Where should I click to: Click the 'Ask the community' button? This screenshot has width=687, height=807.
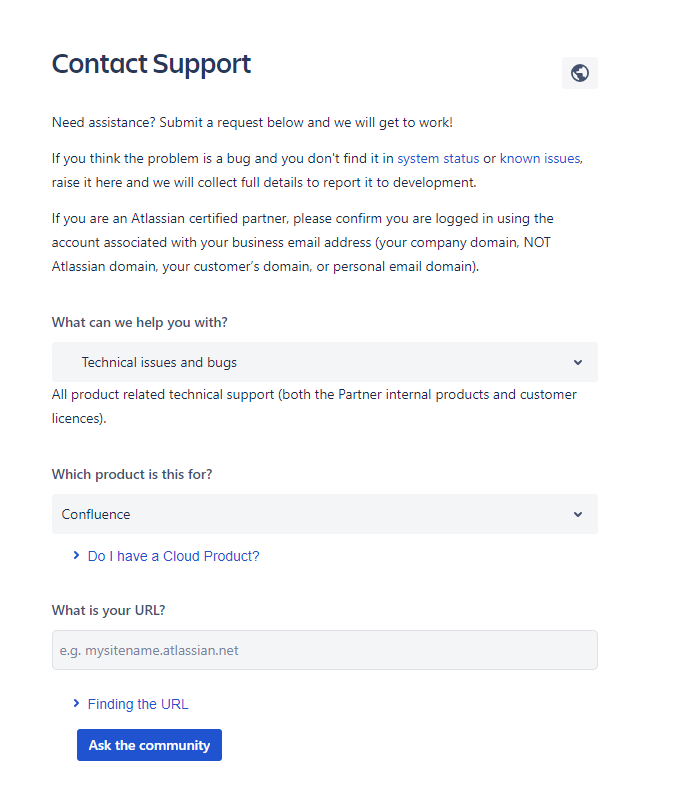coord(149,744)
